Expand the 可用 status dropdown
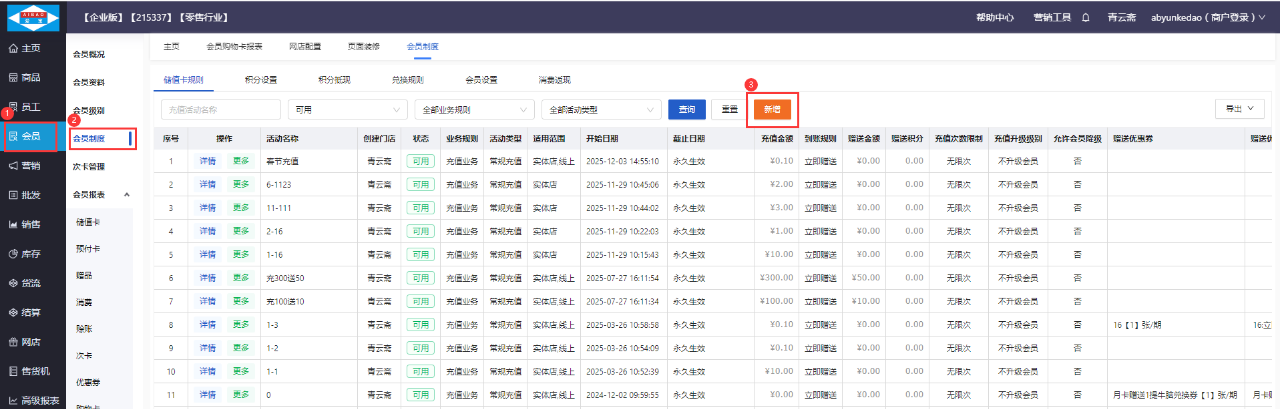 pos(345,109)
